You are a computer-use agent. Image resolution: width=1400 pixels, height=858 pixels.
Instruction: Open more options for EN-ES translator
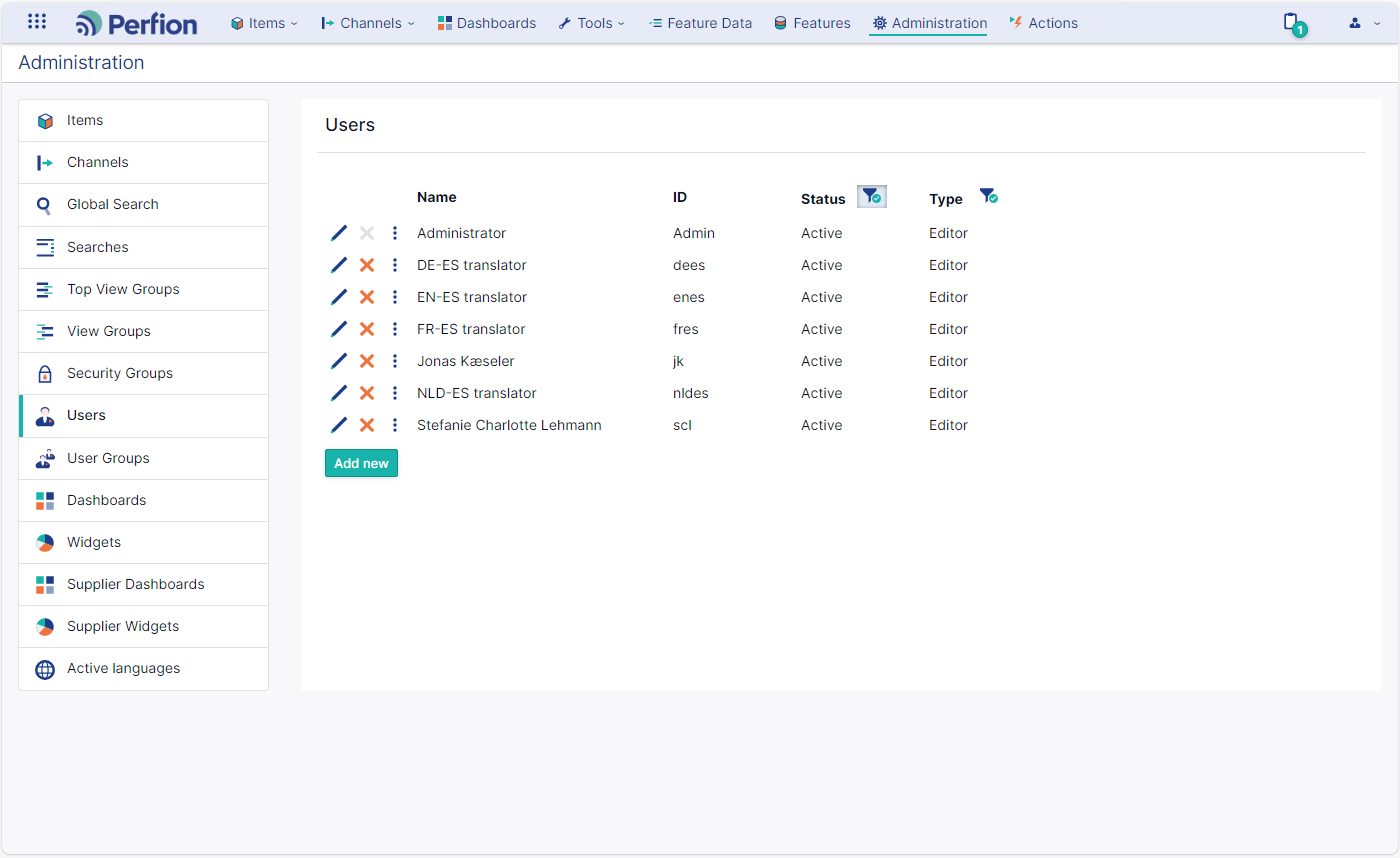(395, 297)
